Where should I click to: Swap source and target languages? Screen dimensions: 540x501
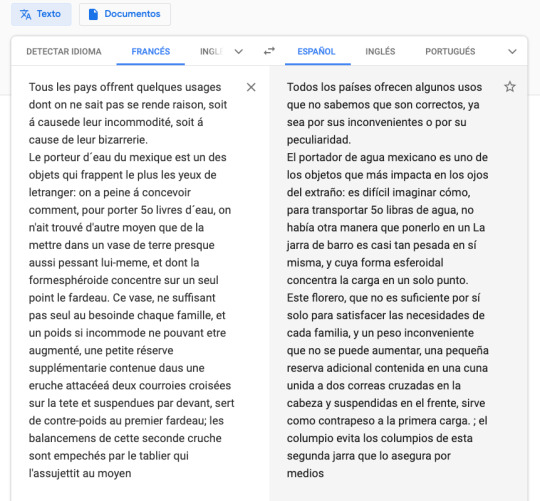tap(269, 51)
